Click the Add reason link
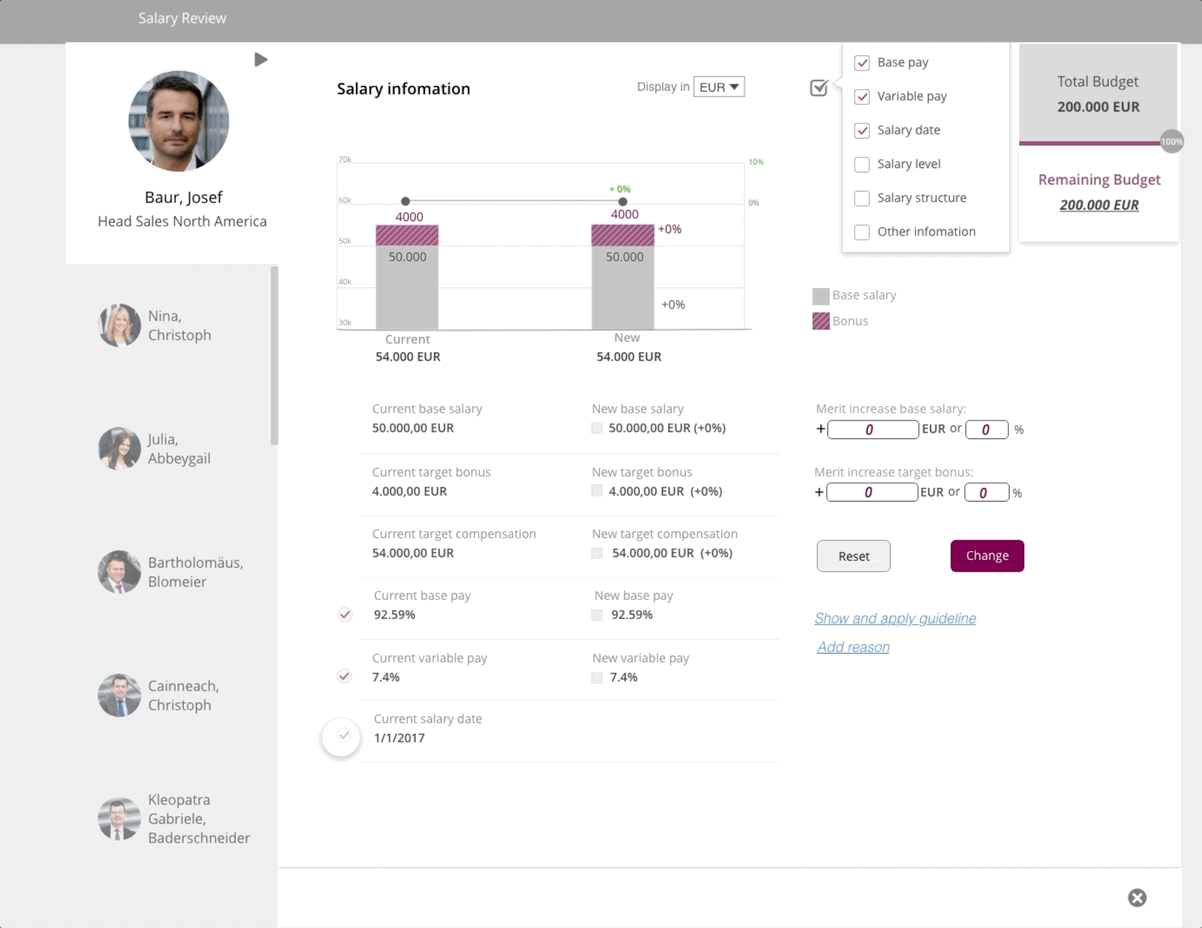This screenshot has height=928, width=1202. tap(853, 647)
